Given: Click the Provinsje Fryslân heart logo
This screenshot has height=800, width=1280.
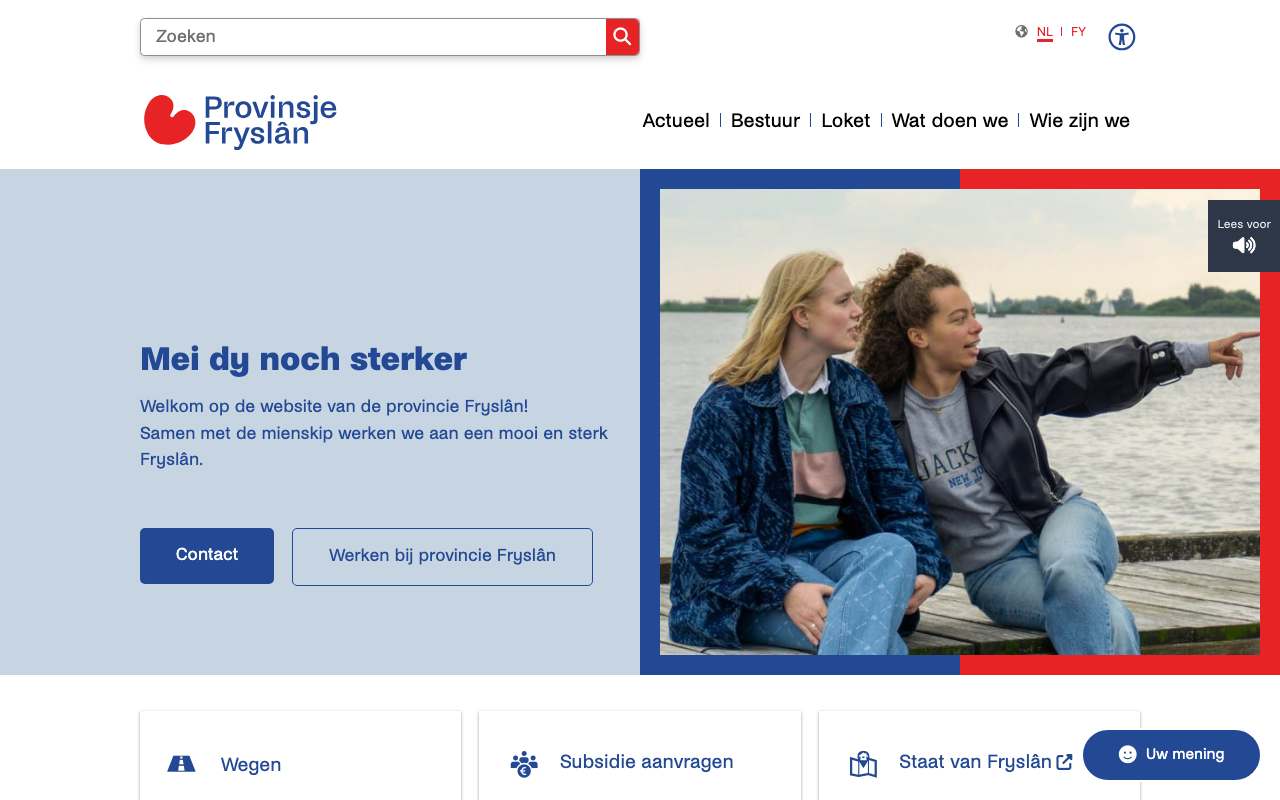Looking at the screenshot, I should pyautogui.click(x=169, y=120).
